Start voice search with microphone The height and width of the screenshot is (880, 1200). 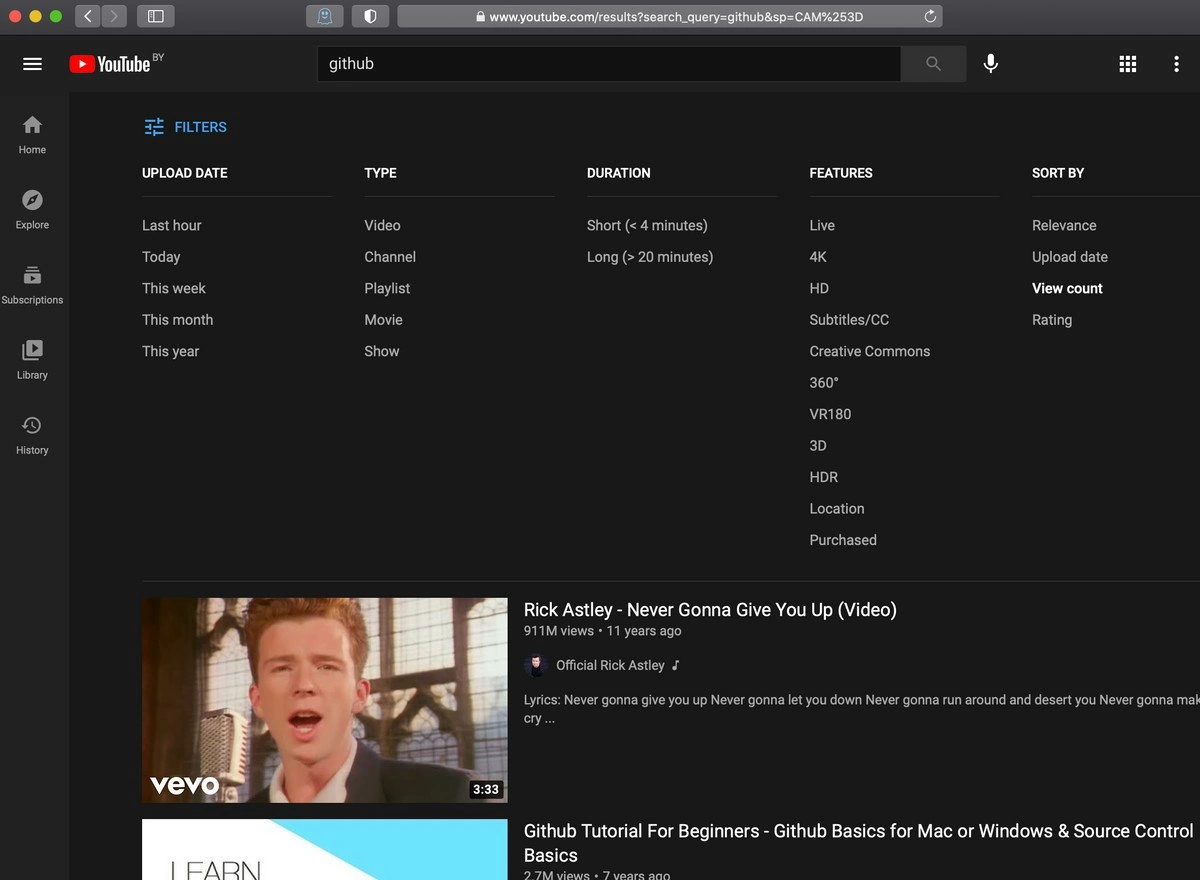(x=990, y=64)
